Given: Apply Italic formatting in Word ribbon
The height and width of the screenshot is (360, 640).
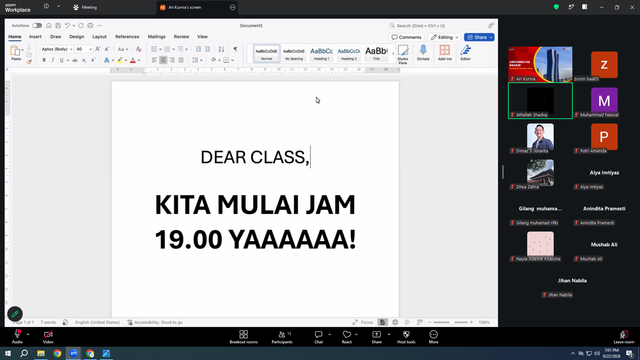Looking at the screenshot, I should (53, 60).
